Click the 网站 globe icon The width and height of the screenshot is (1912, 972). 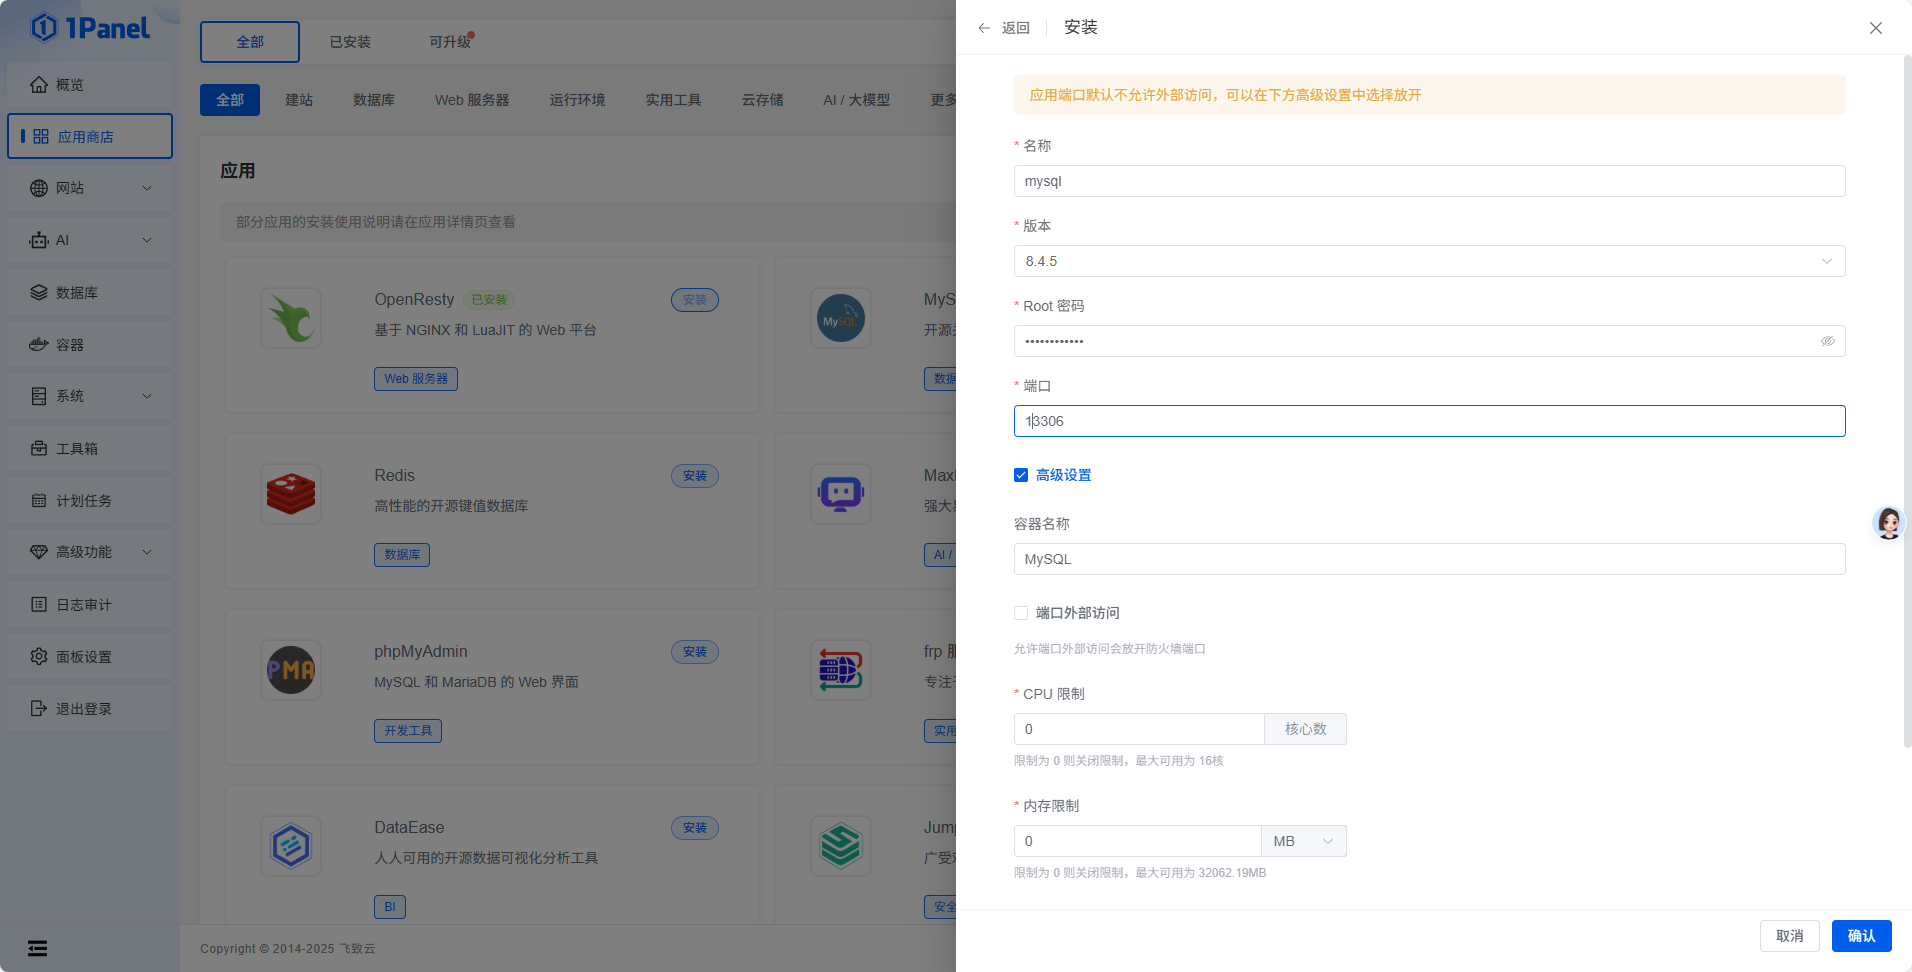pyautogui.click(x=39, y=188)
